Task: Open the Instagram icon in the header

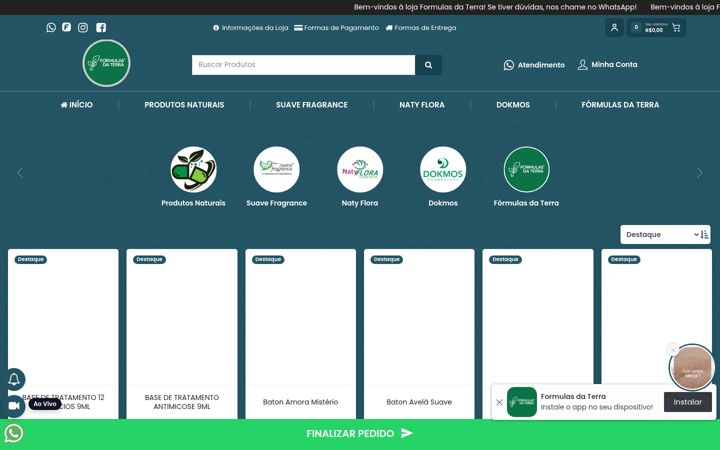Action: coord(83,28)
